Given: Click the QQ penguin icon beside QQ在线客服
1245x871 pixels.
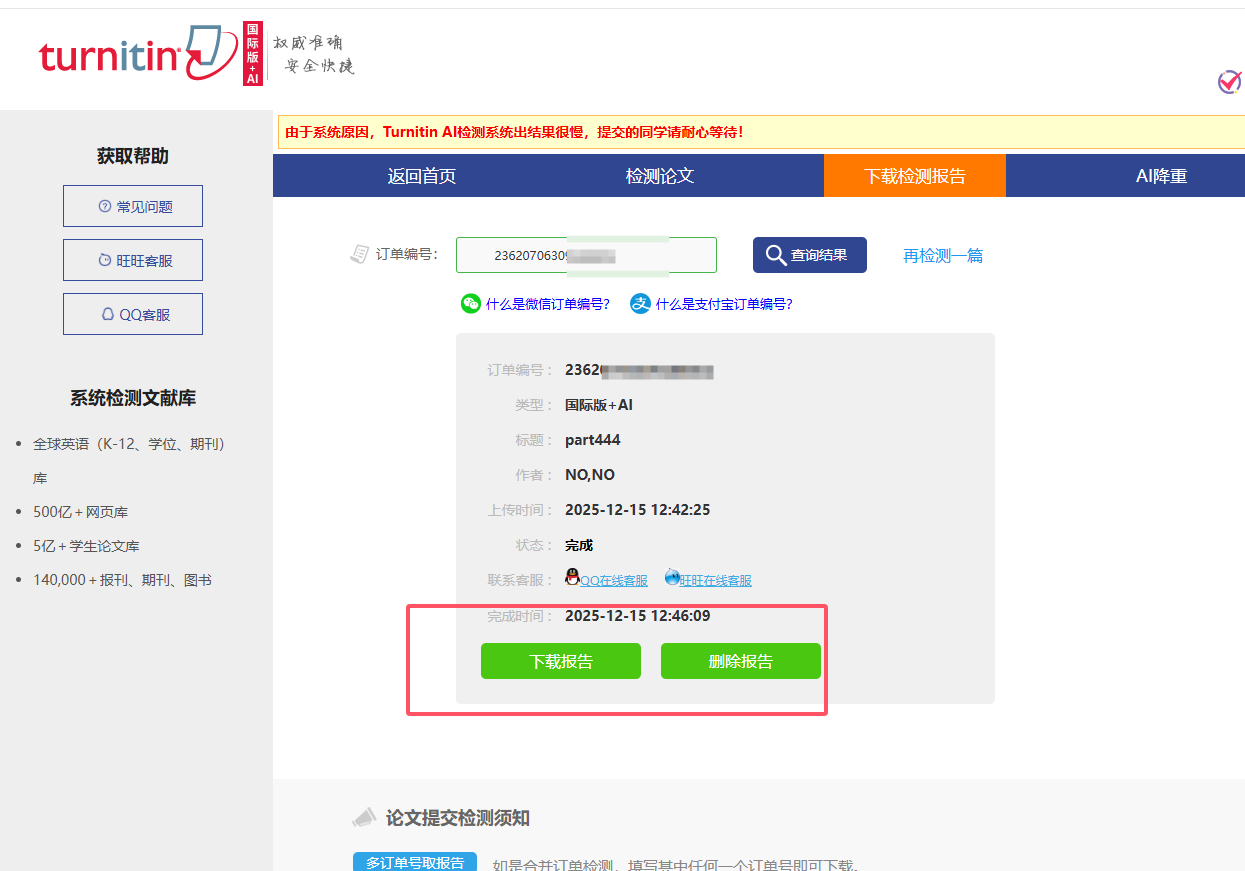Looking at the screenshot, I should coord(571,576).
